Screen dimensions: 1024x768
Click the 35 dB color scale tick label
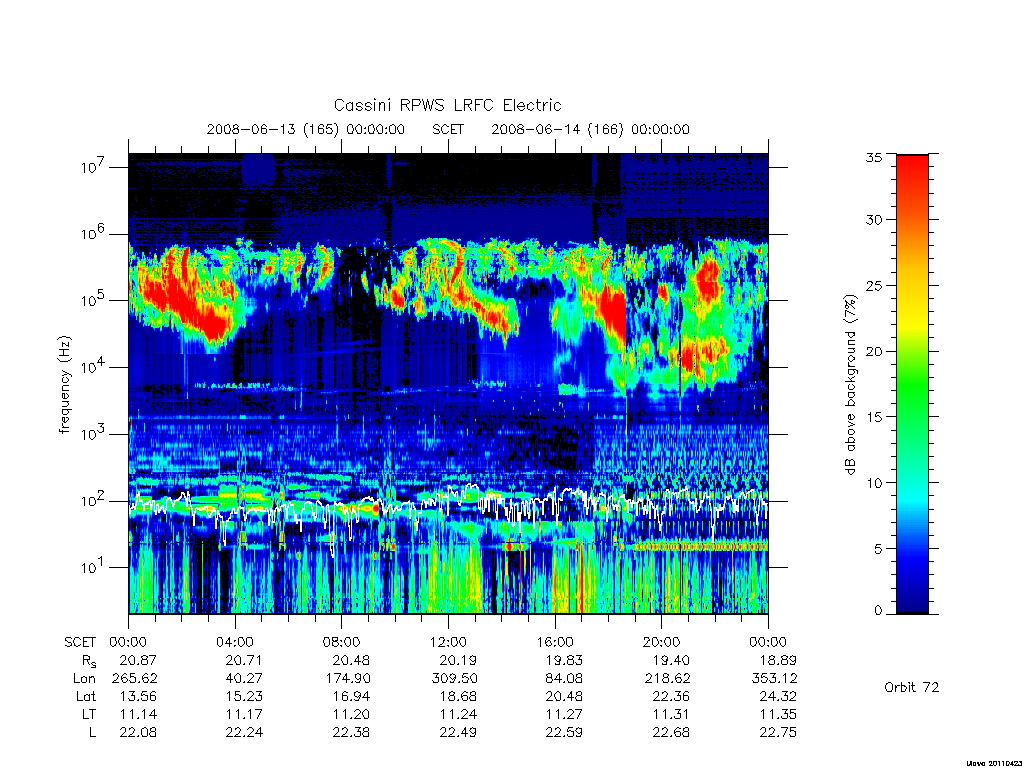tap(873, 157)
